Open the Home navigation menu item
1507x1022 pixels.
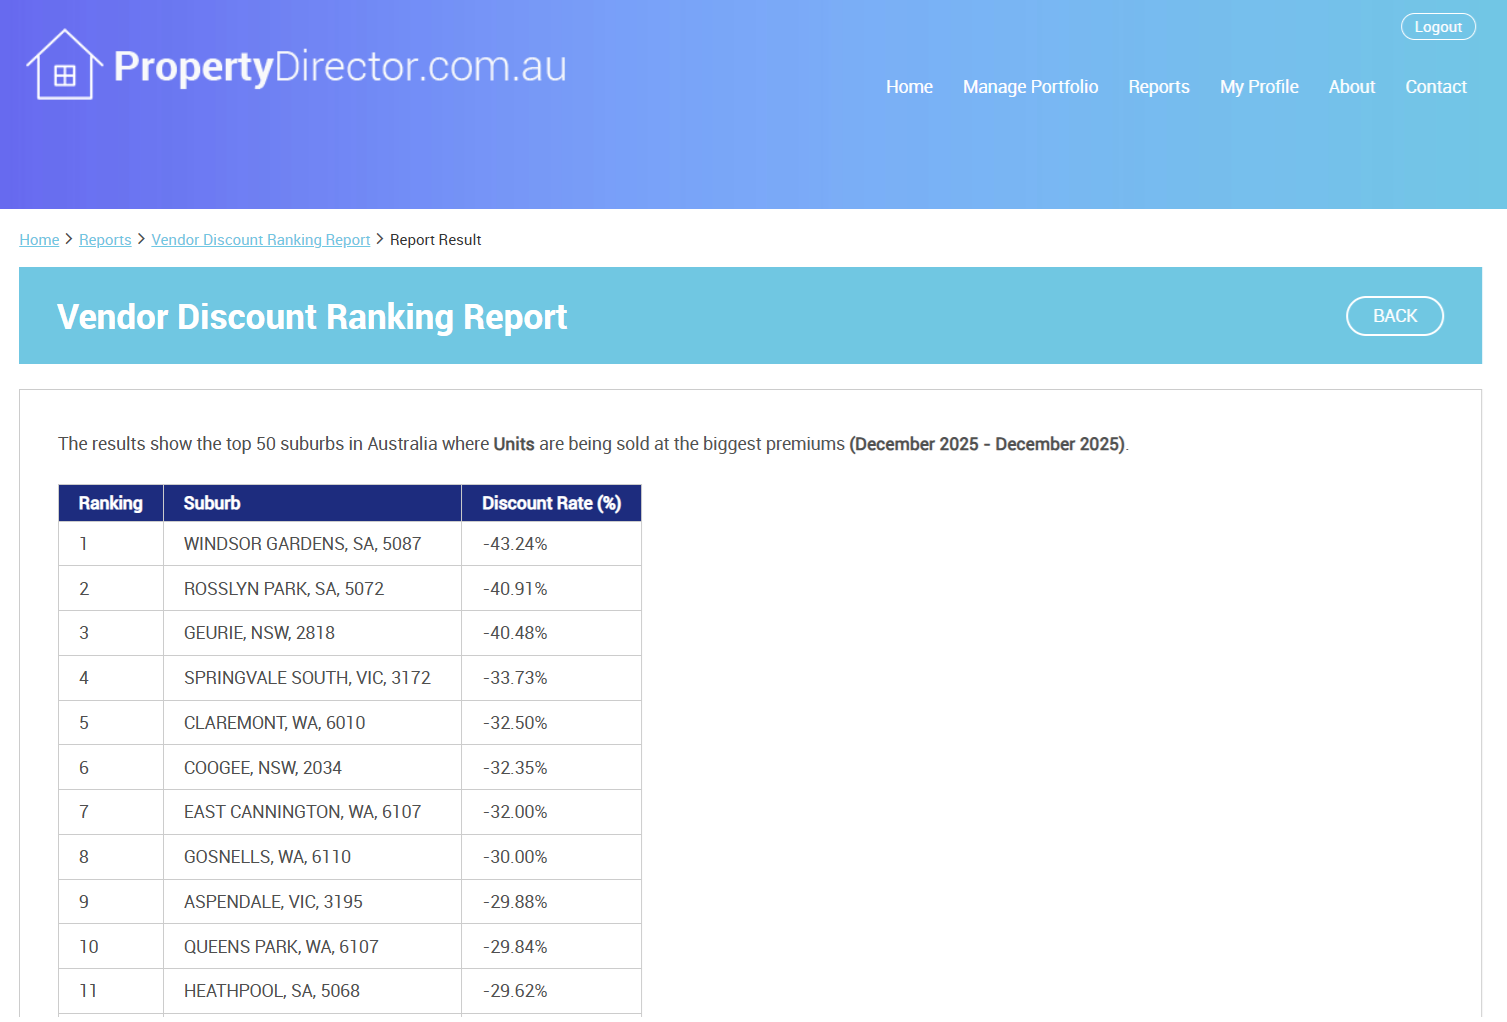click(908, 87)
